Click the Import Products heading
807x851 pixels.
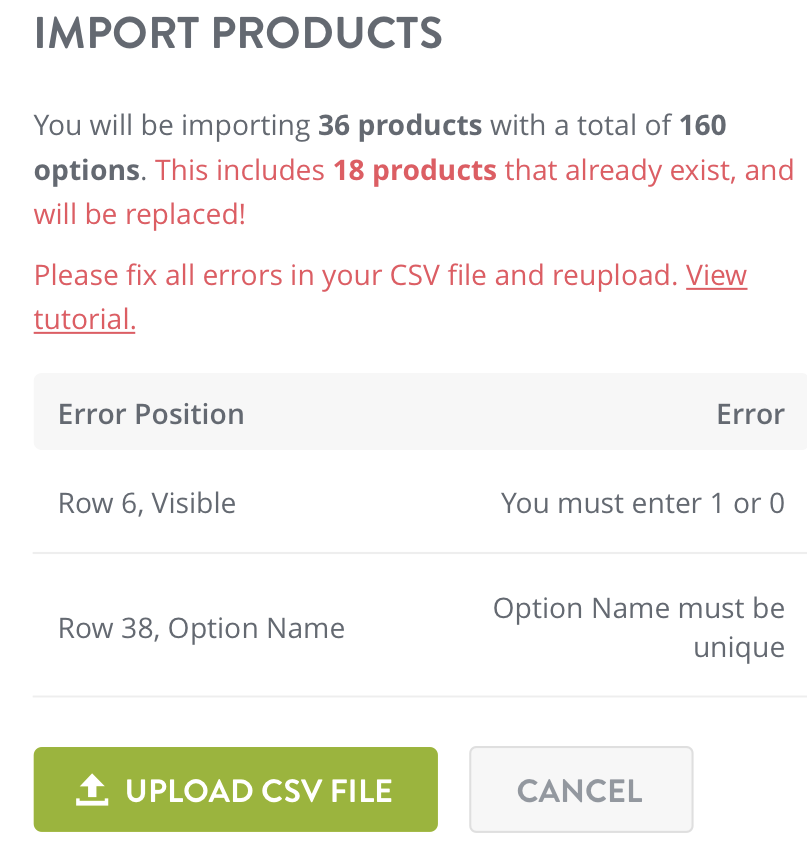[x=239, y=33]
